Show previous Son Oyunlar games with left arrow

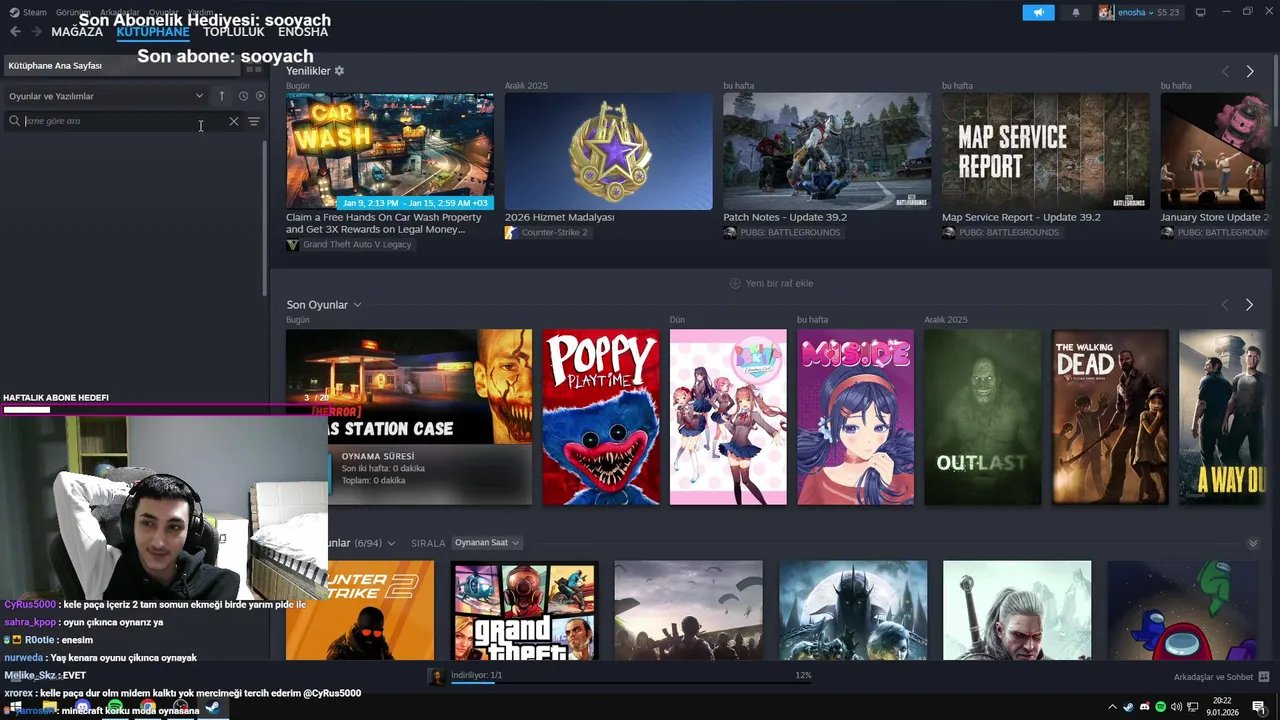[x=1225, y=305]
